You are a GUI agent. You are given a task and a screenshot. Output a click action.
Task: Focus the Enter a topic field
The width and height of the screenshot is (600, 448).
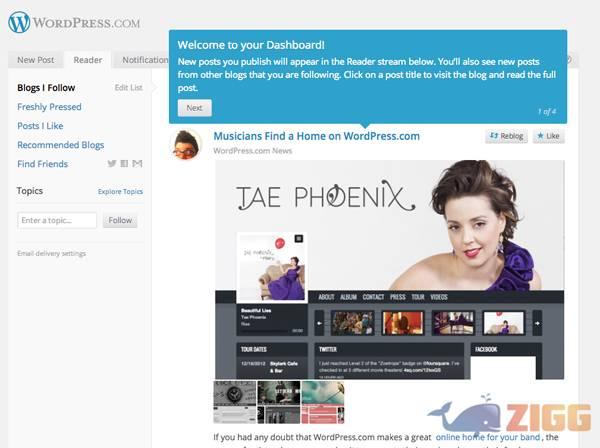pyautogui.click(x=57, y=220)
